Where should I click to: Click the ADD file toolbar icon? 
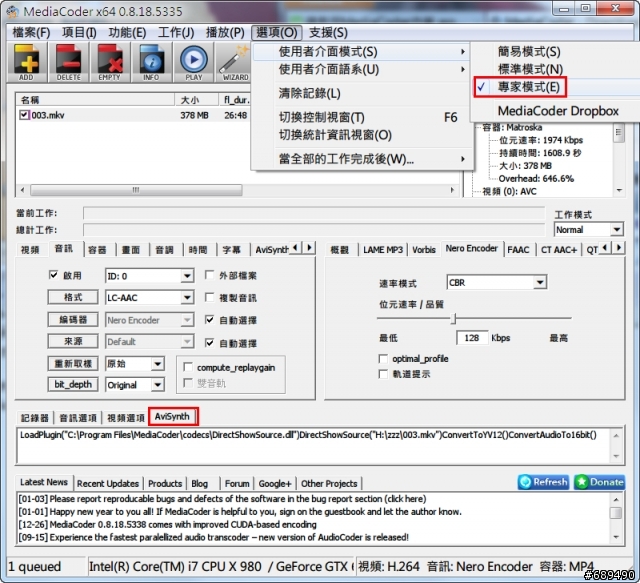[27, 62]
